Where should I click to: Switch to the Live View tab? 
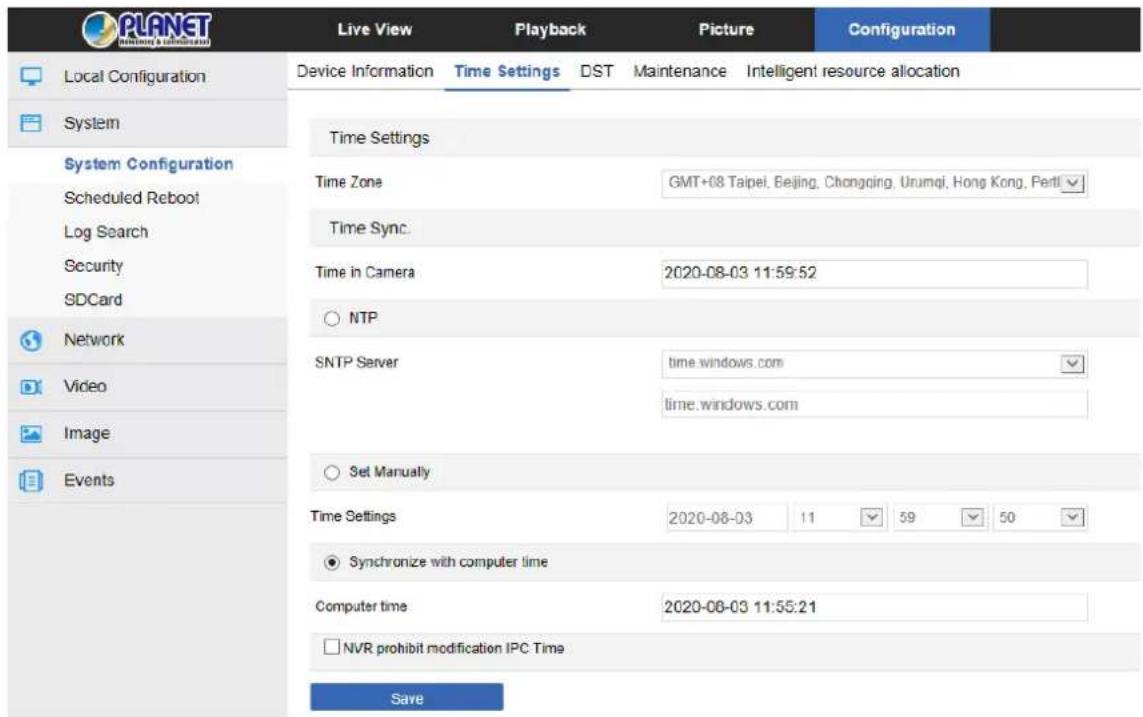[375, 29]
